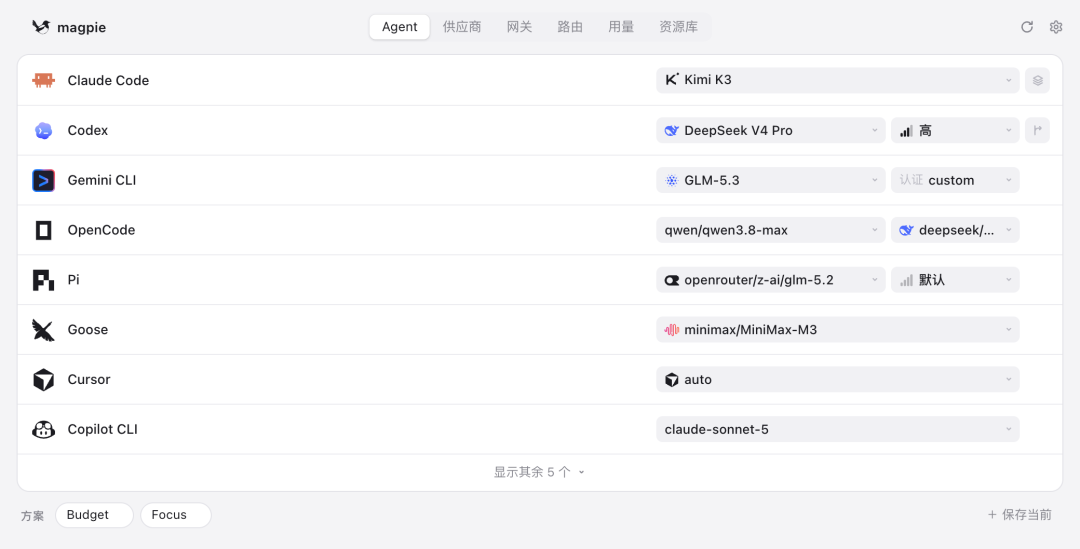The height and width of the screenshot is (549, 1080).
Task: Apply the Budget preset
Action: click(x=94, y=515)
